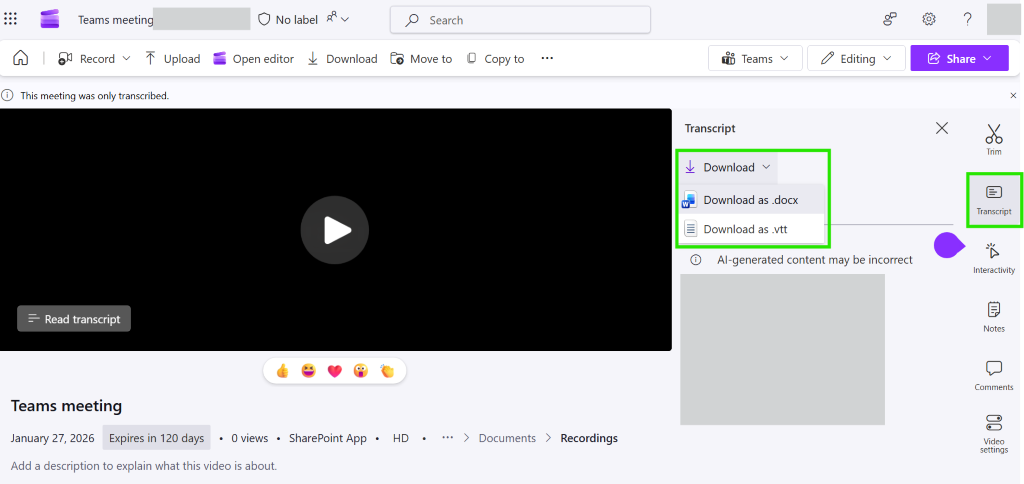This screenshot has height=484, width=1024.
Task: Click the Recordings breadcrumb link
Action: click(x=589, y=438)
